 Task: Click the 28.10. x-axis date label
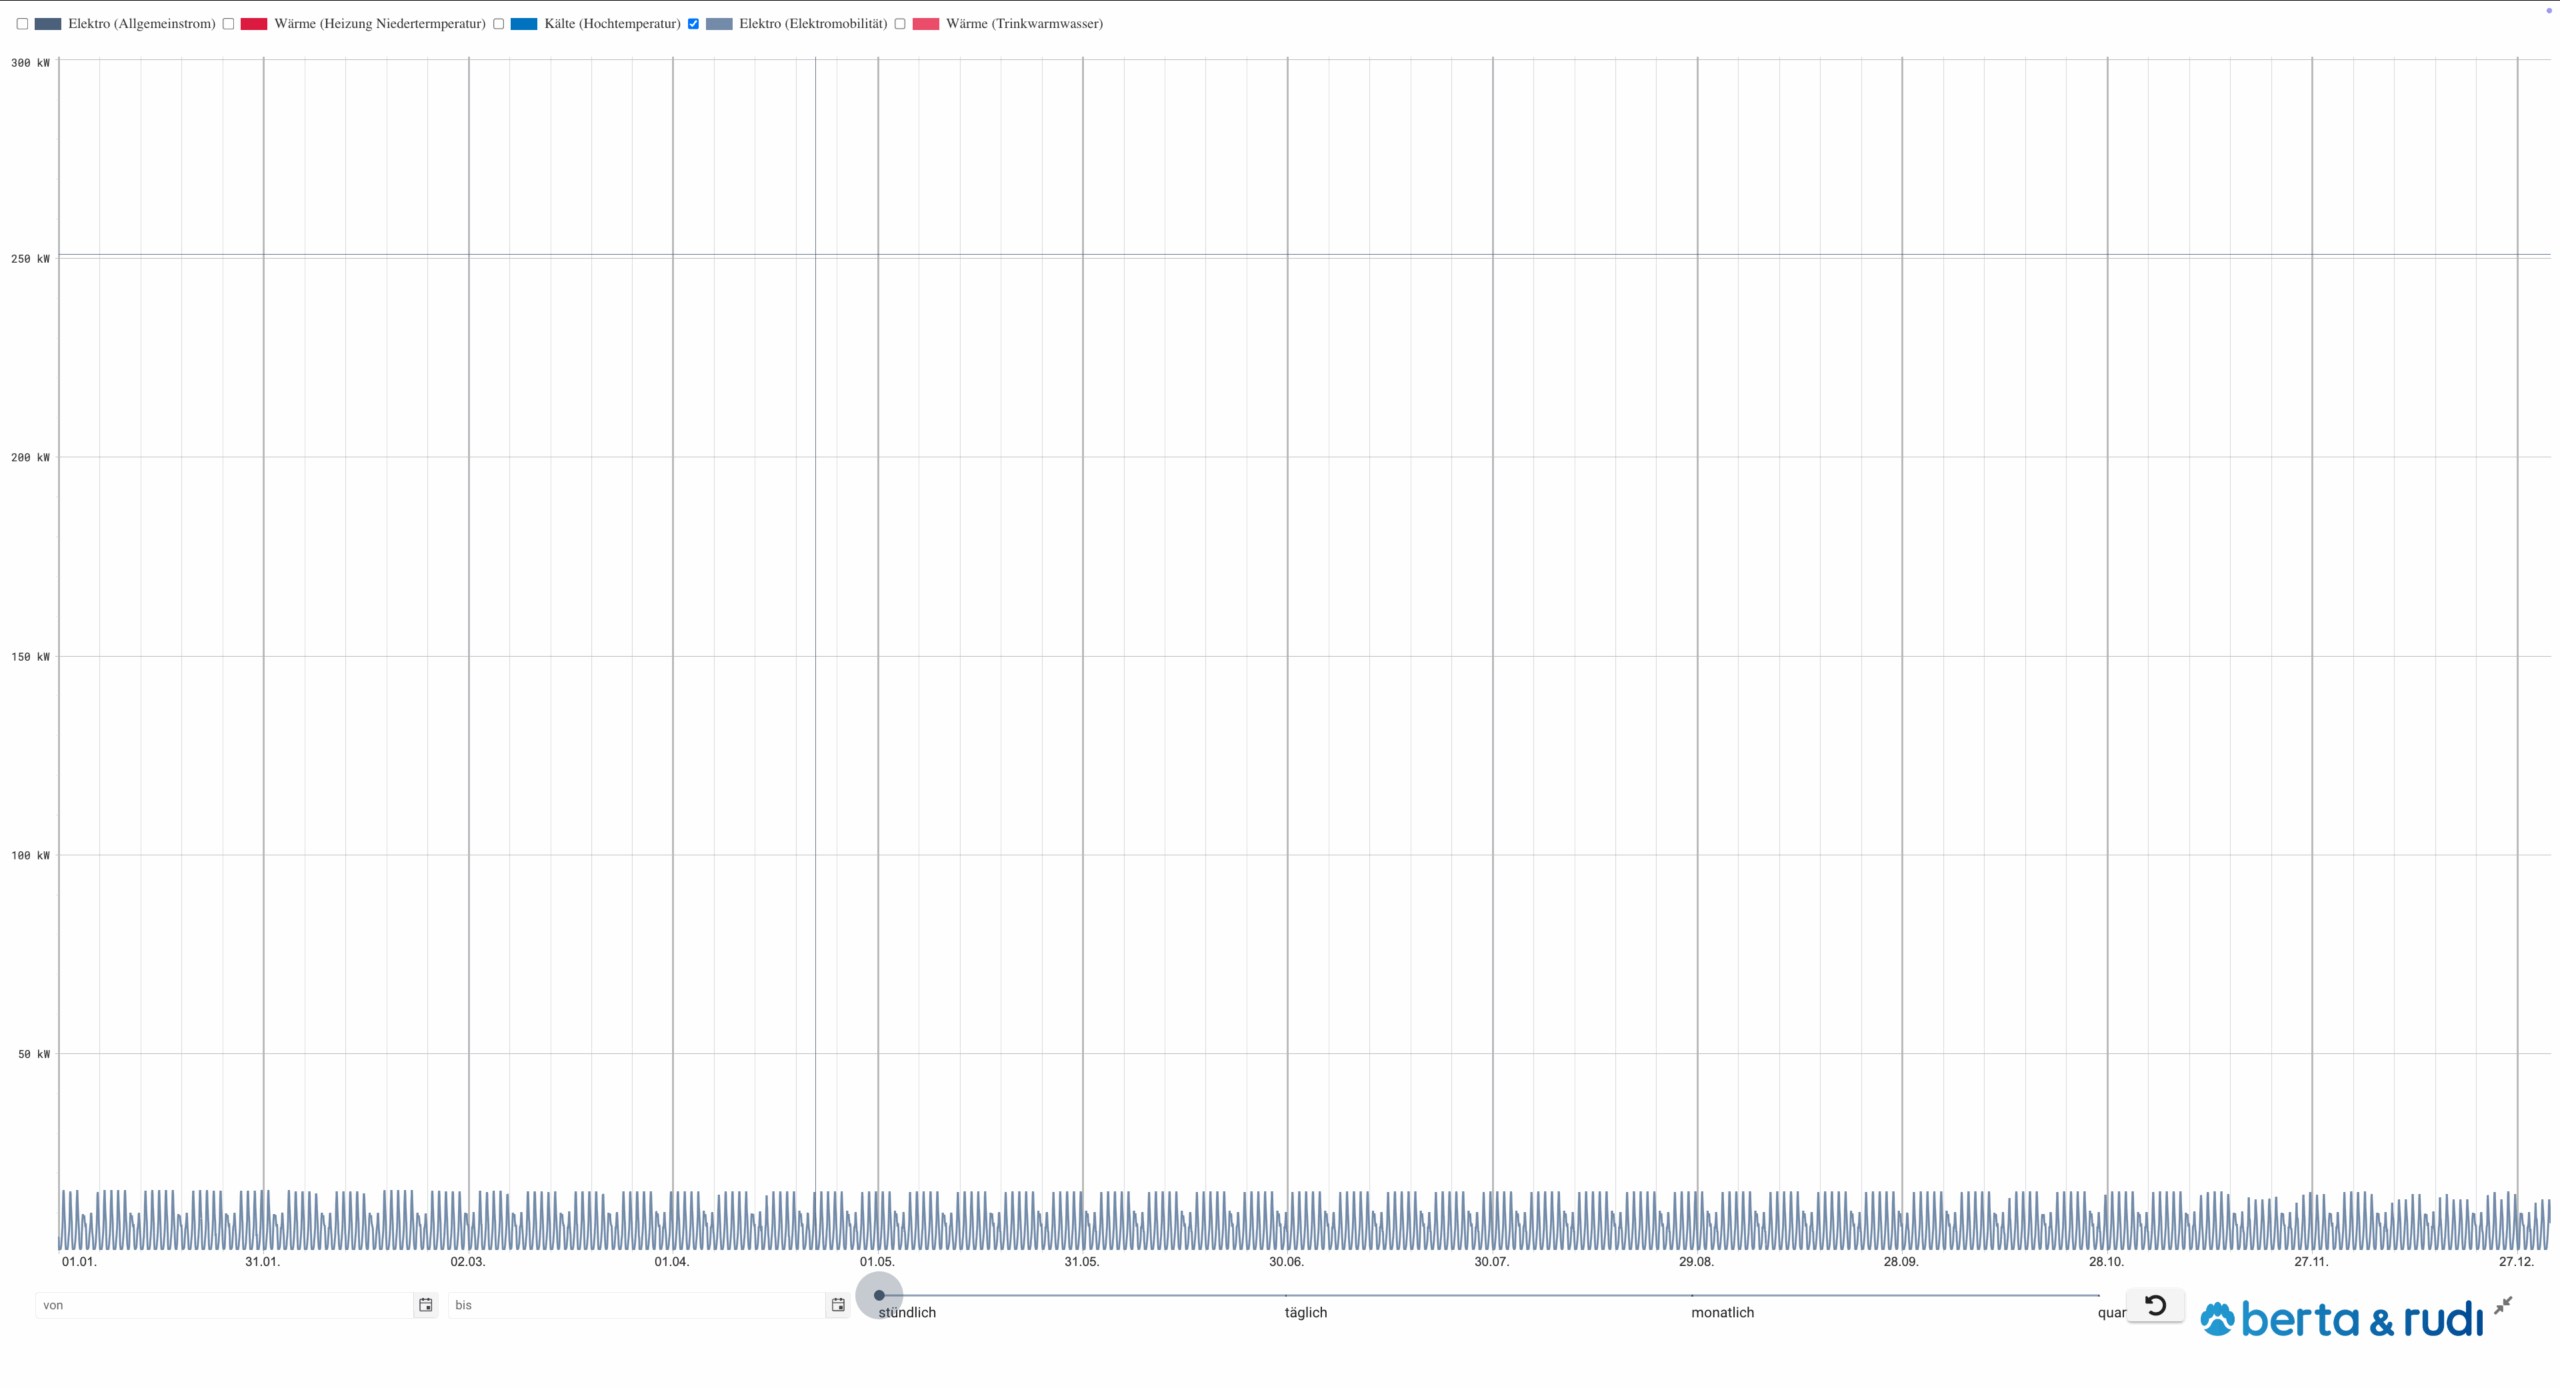click(2106, 1262)
